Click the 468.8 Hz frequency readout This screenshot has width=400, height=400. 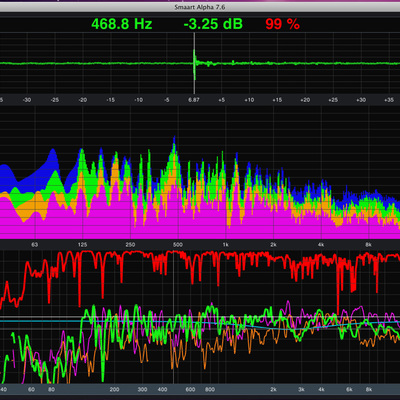point(122,24)
